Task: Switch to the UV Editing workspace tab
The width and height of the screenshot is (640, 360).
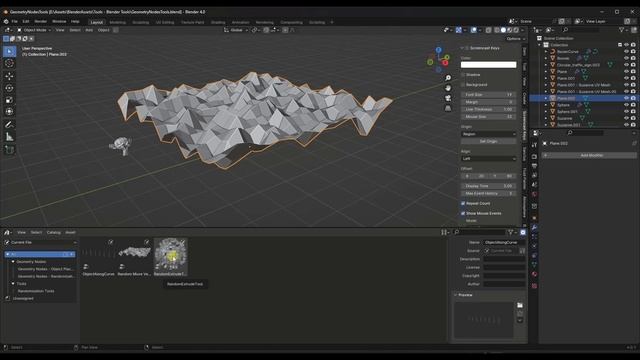Action: pyautogui.click(x=165, y=22)
